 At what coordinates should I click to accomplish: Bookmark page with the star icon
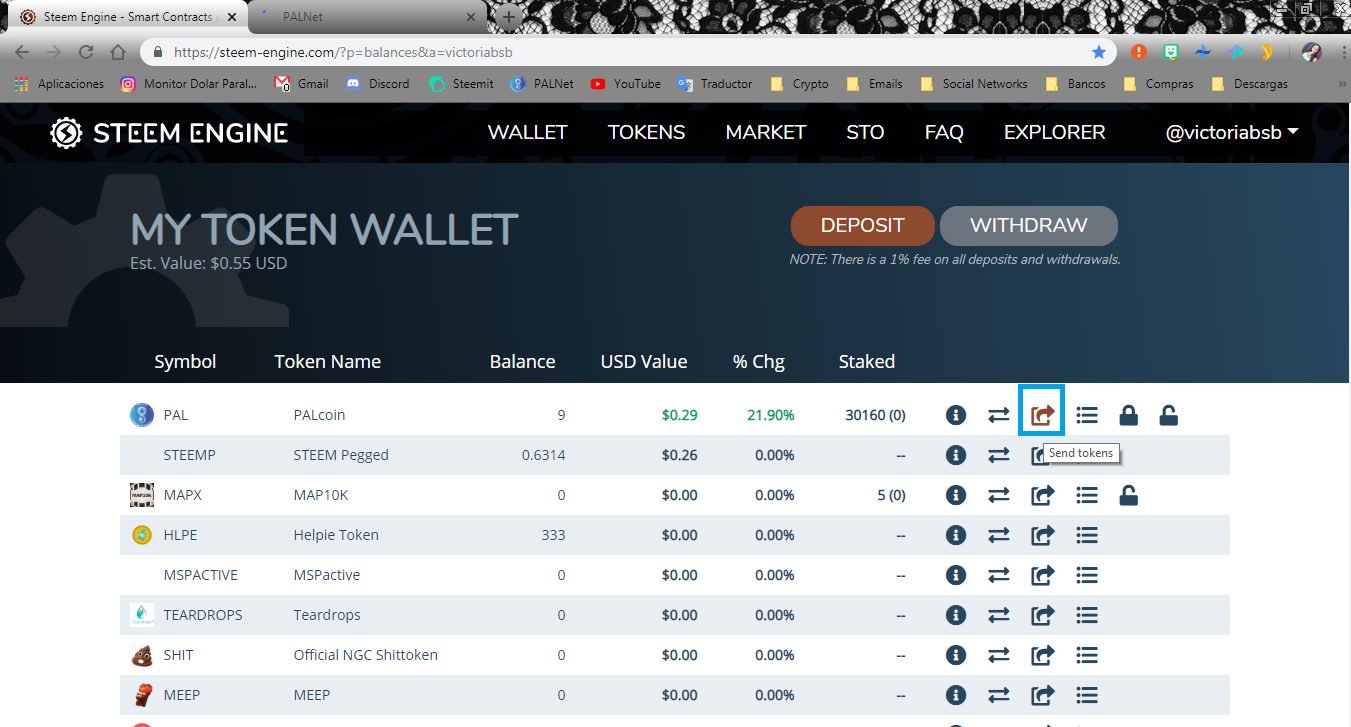(x=1099, y=52)
